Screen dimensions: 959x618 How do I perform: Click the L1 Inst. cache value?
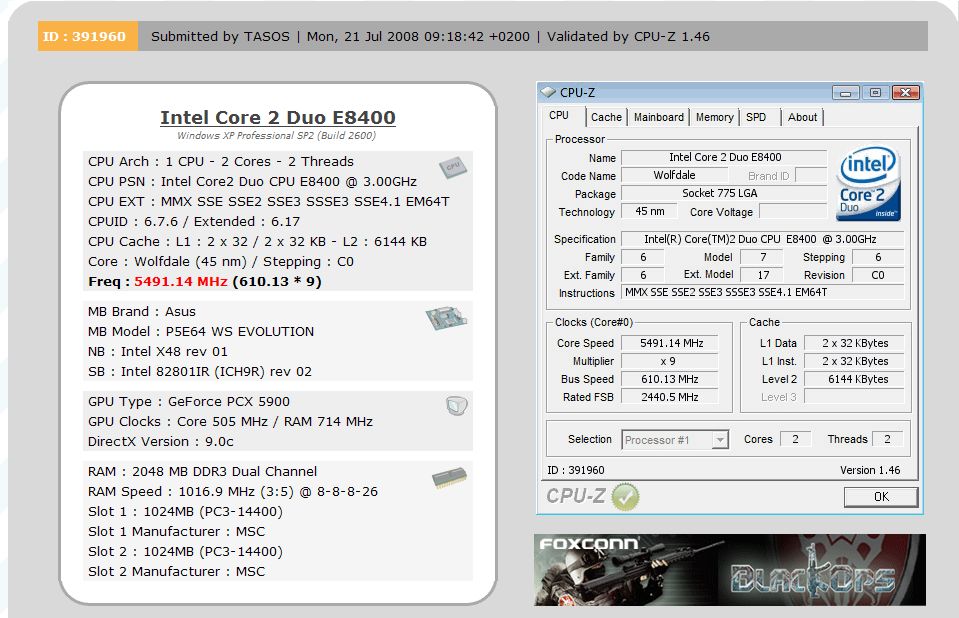click(x=854, y=361)
